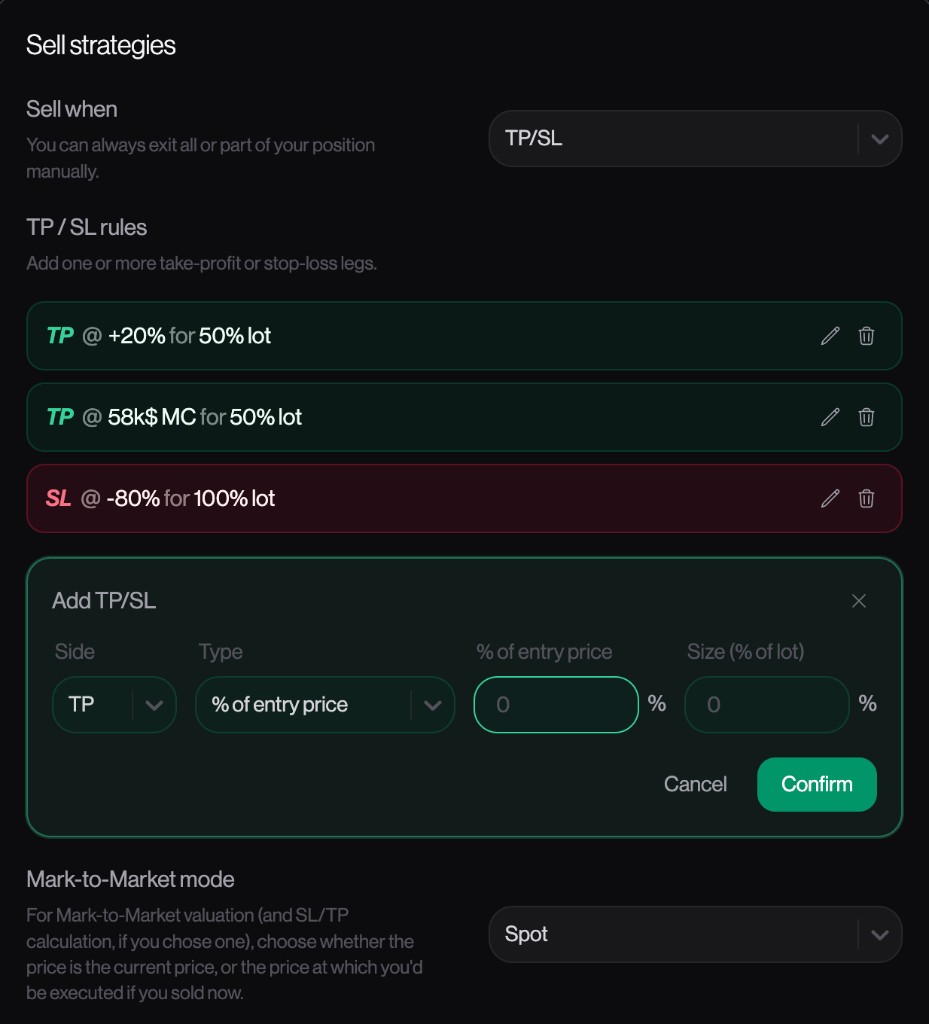Screen dimensions: 929x1024
Task: Open the Type % of entry price dropdown
Action: point(325,705)
